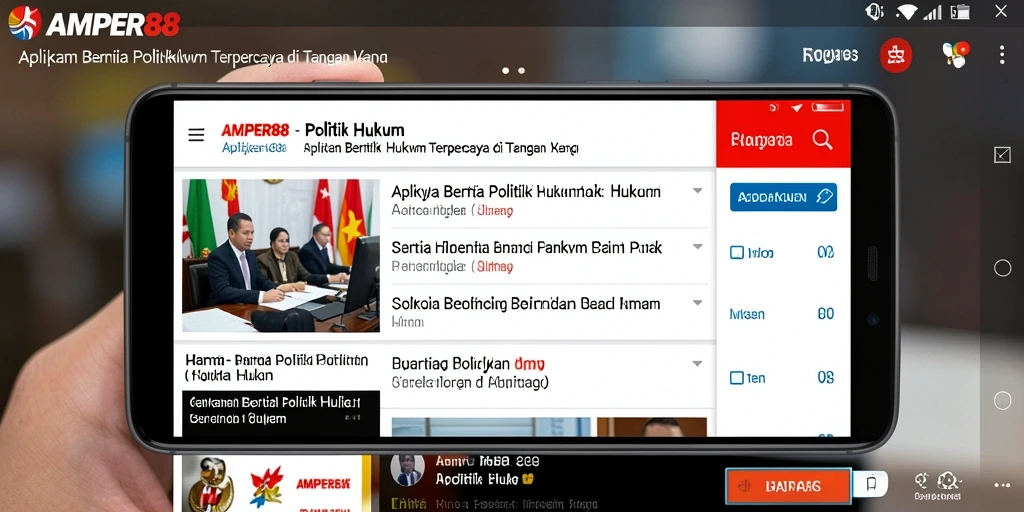Select the second page indicator dot
This screenshot has width=1024, height=512.
521,71
